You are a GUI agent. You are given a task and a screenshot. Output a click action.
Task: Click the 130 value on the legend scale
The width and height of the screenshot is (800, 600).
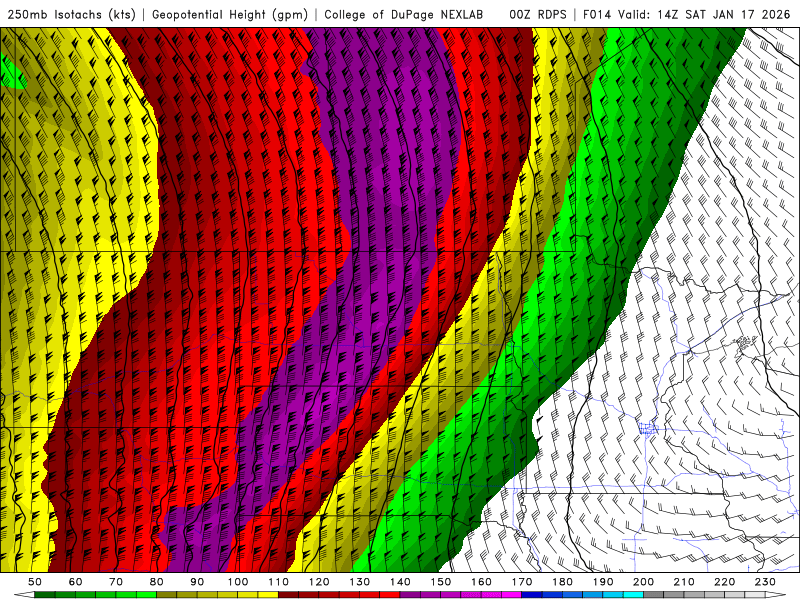360,582
